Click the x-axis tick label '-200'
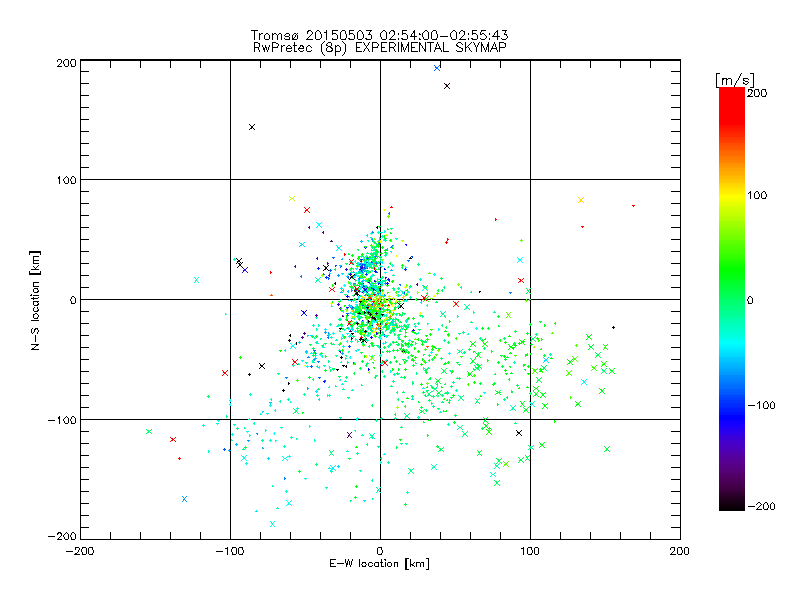 coord(80,551)
